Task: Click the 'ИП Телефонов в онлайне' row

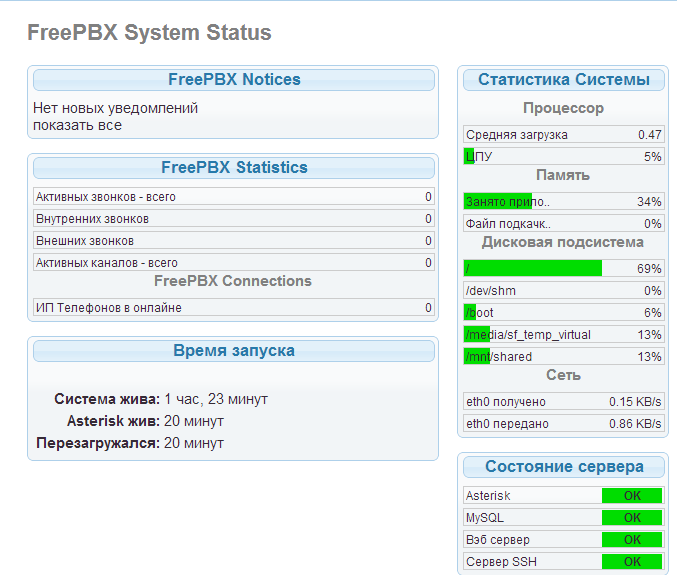Action: click(x=234, y=308)
